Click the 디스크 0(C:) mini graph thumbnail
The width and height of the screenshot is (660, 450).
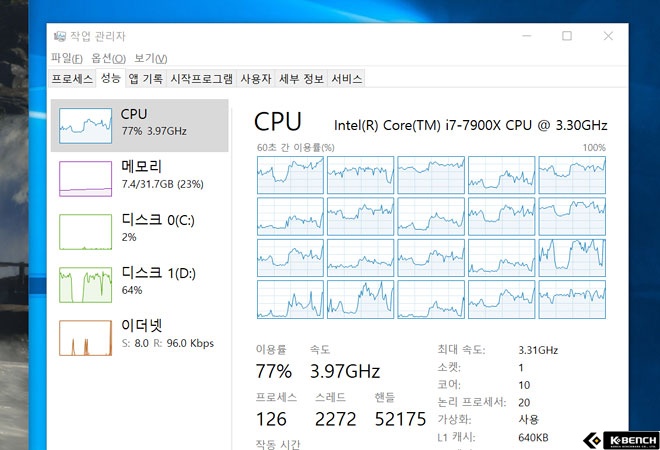85,232
